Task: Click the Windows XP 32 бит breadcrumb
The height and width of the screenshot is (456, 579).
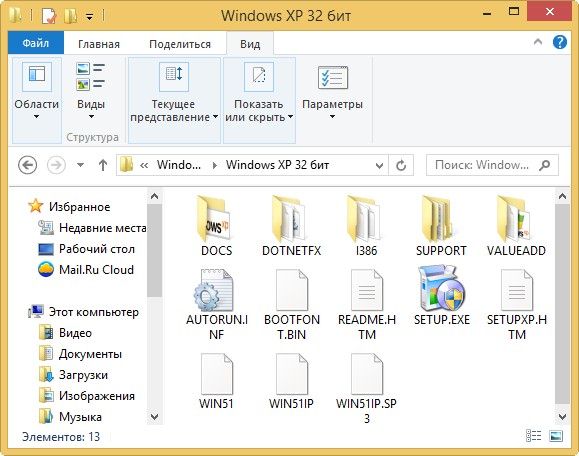Action: click(x=277, y=165)
